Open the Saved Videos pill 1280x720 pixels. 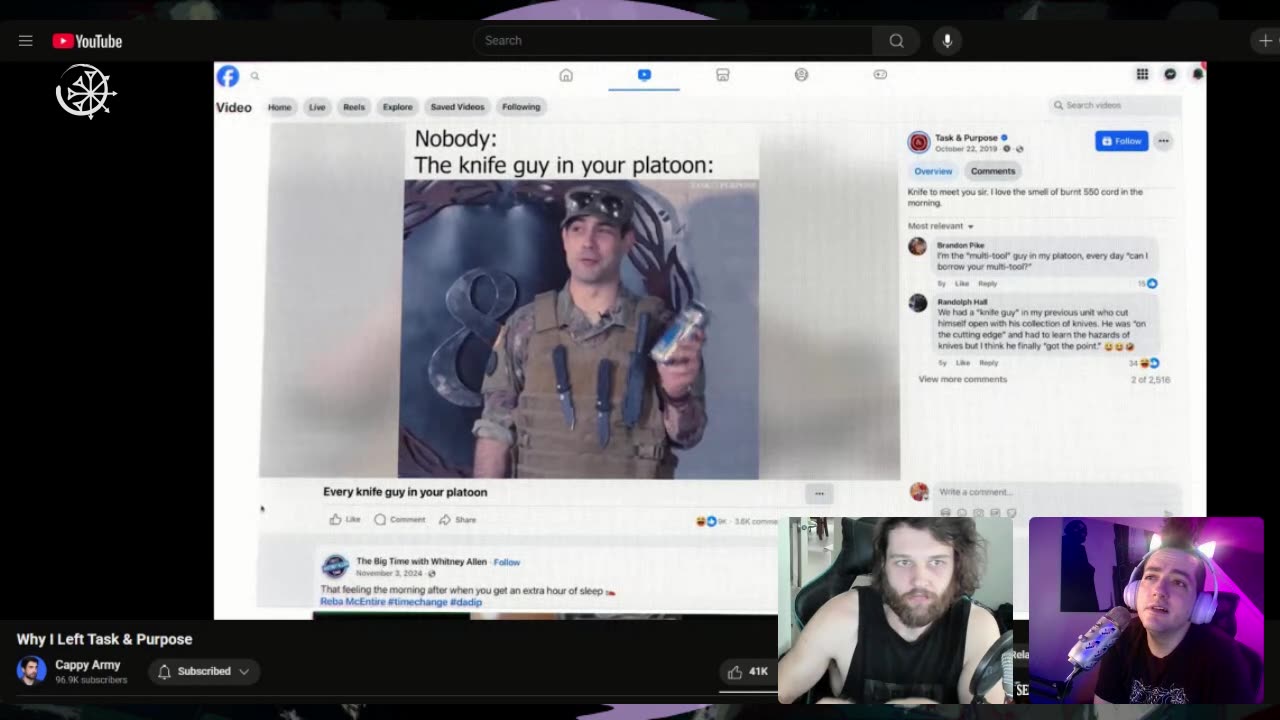click(457, 107)
